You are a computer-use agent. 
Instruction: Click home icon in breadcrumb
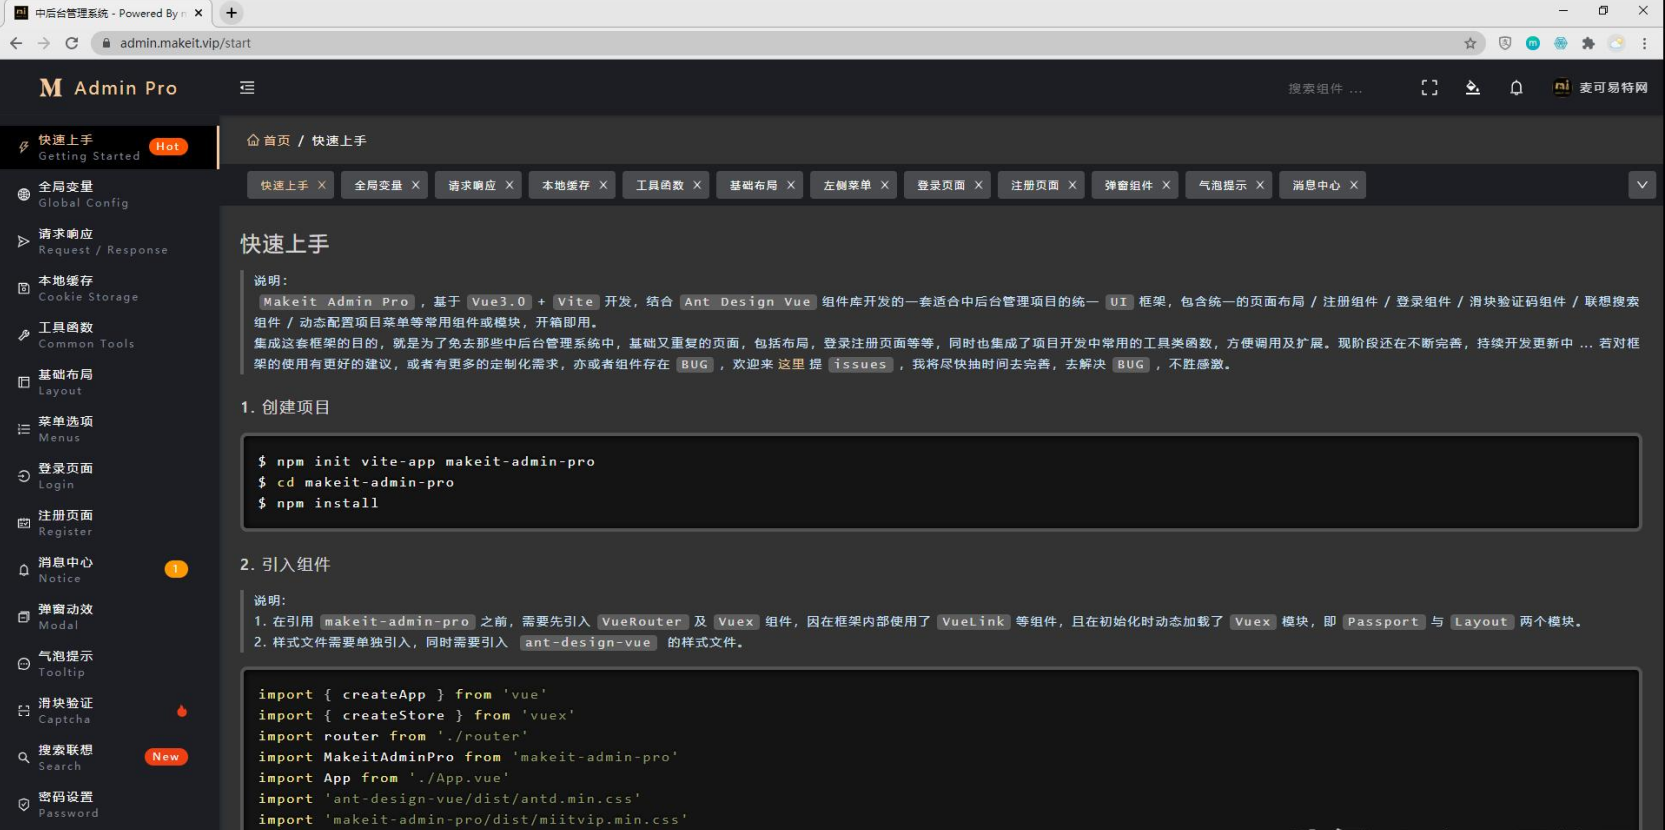click(253, 140)
